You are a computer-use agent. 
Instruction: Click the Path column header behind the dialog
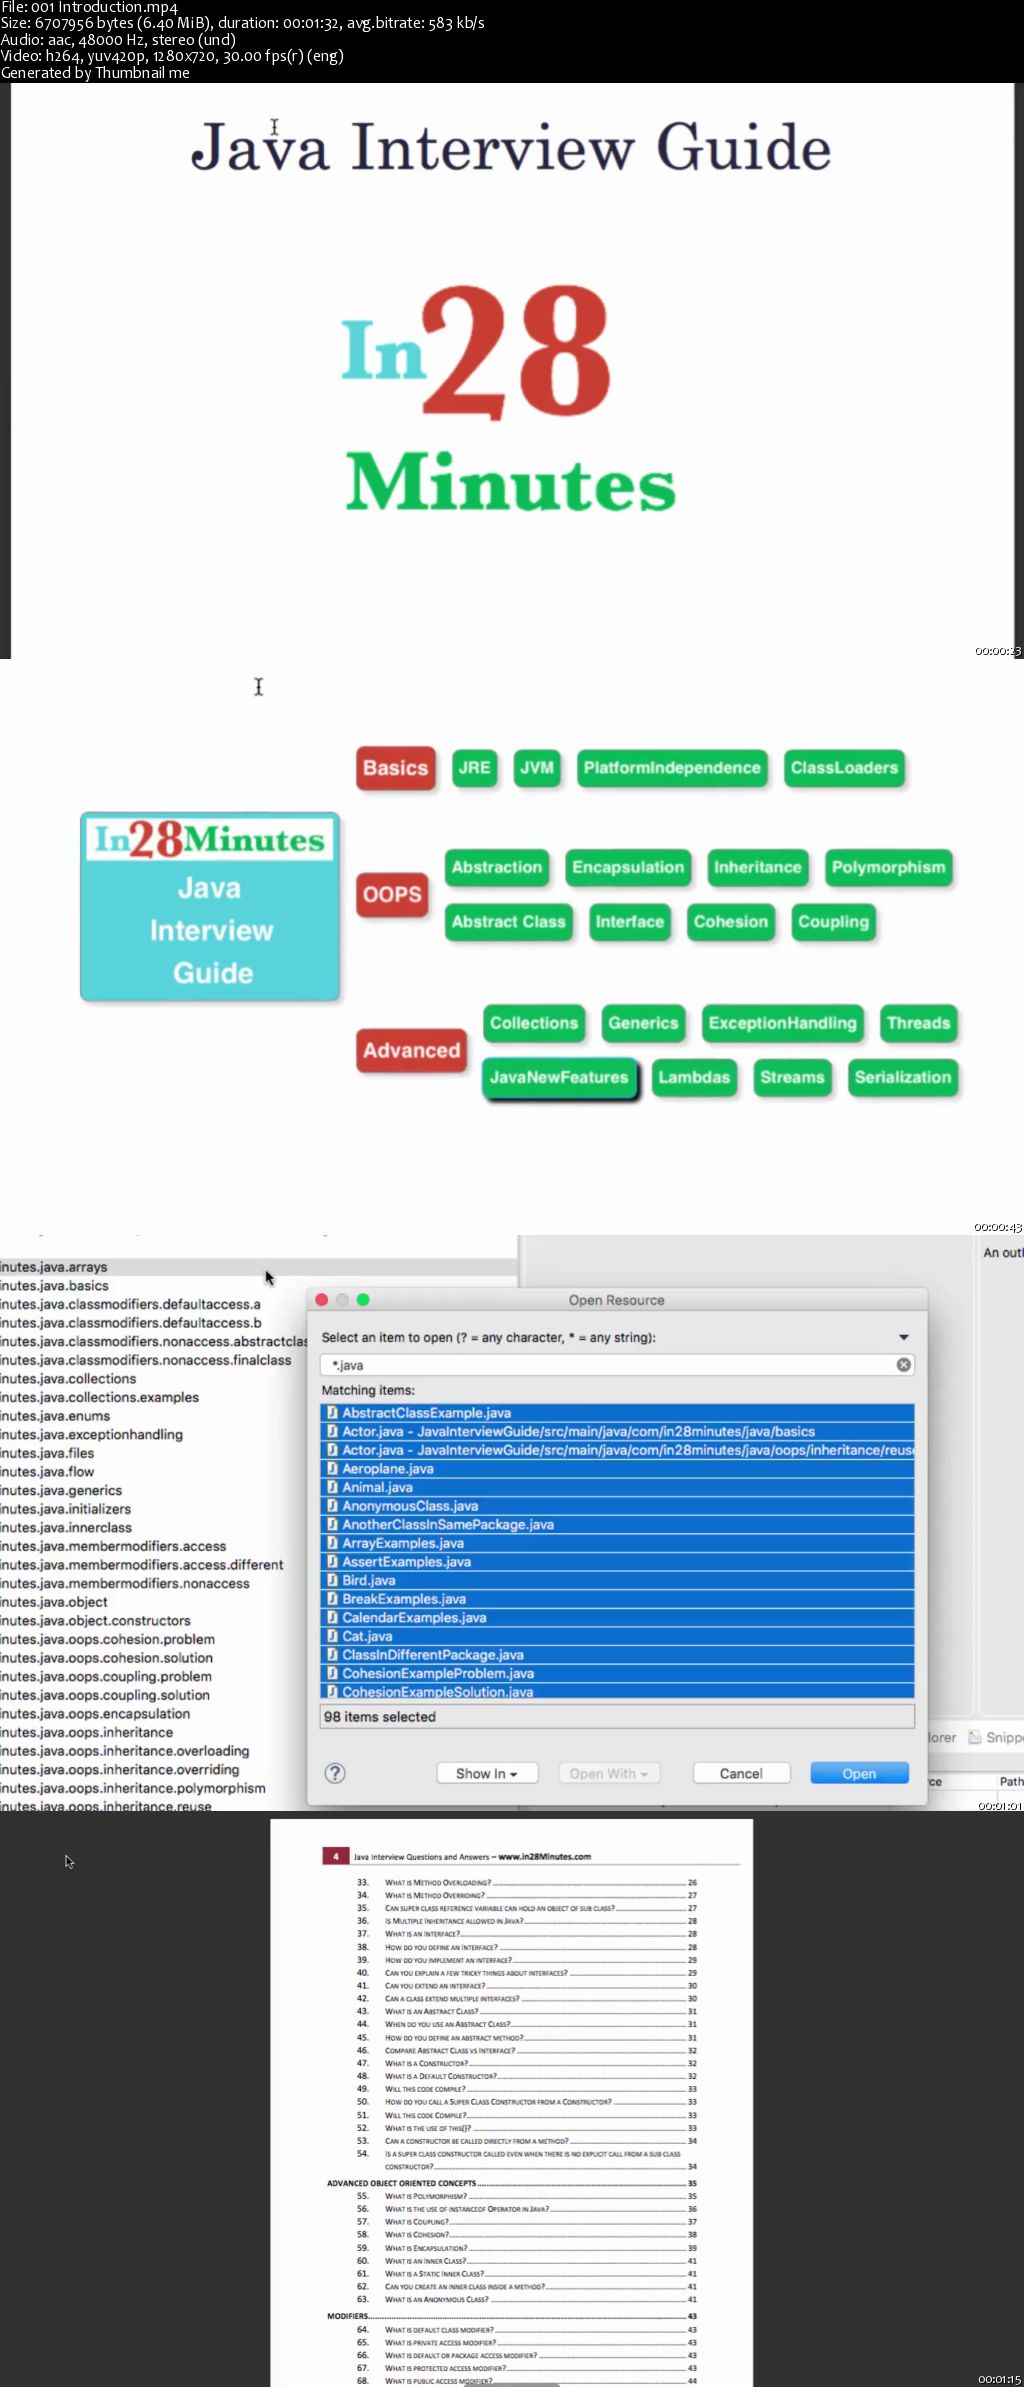tap(1011, 1781)
